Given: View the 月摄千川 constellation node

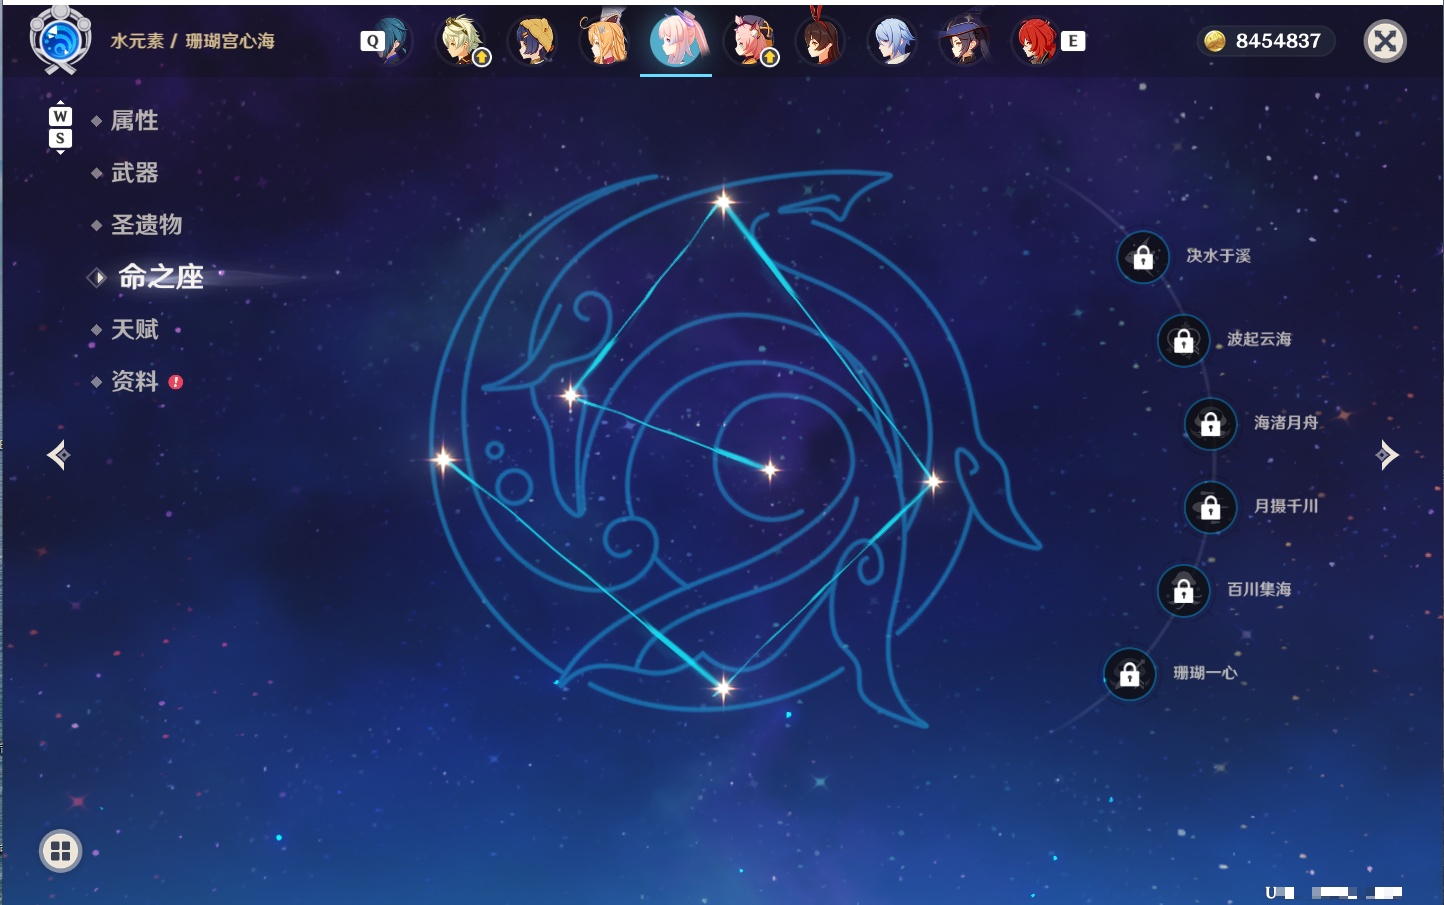Looking at the screenshot, I should tap(1286, 506).
